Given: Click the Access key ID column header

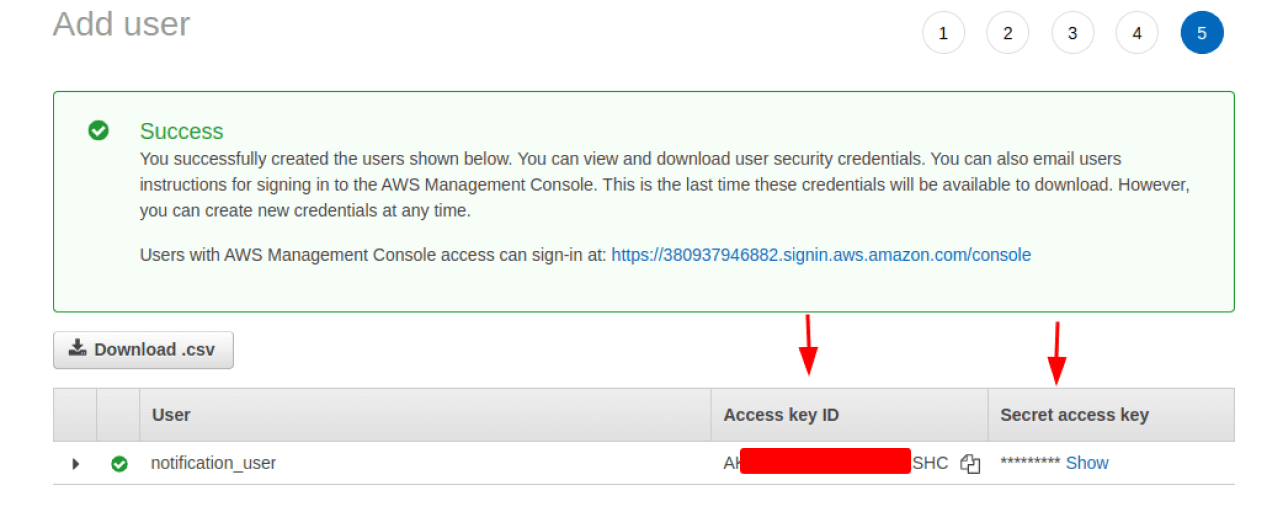Looking at the screenshot, I should pyautogui.click(x=781, y=414).
